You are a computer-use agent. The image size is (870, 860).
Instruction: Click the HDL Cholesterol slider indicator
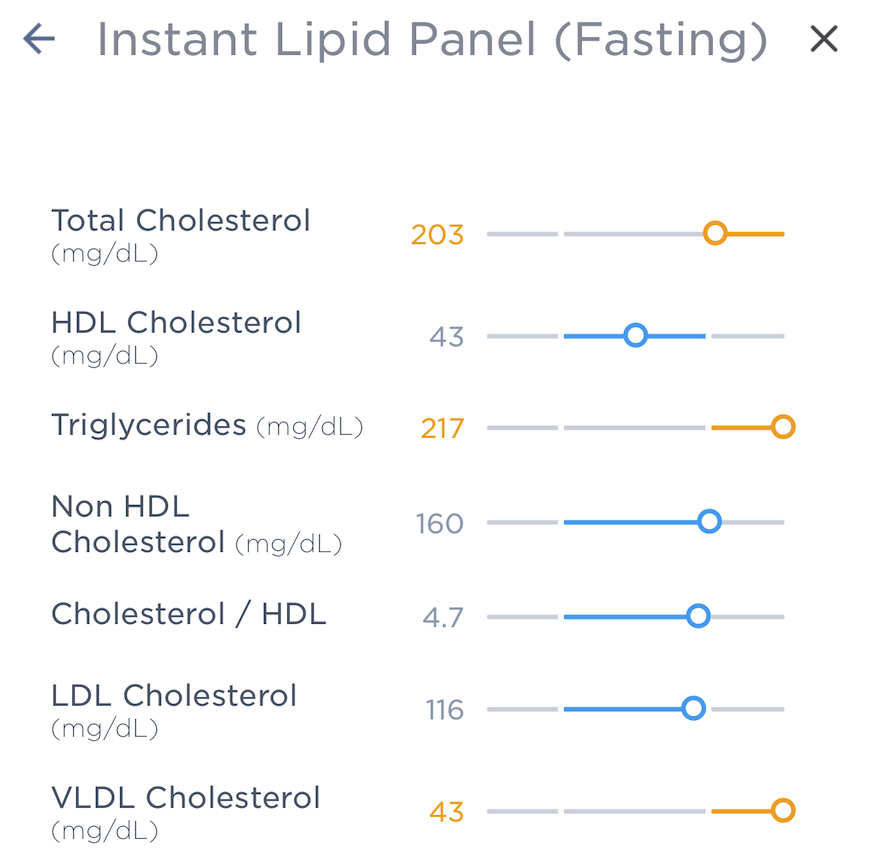635,336
